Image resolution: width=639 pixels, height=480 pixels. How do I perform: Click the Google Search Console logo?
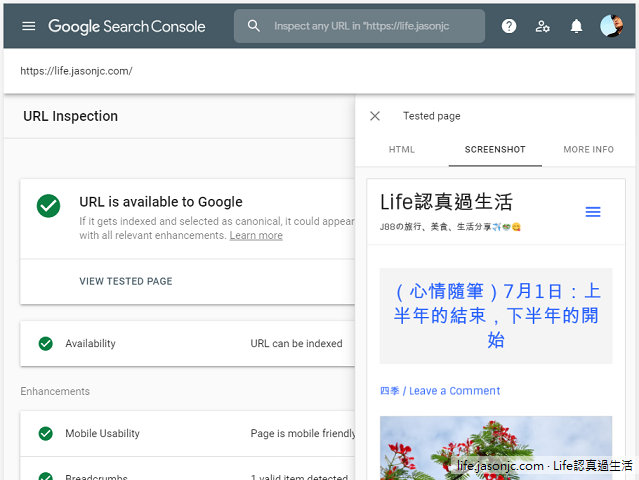click(x=127, y=26)
